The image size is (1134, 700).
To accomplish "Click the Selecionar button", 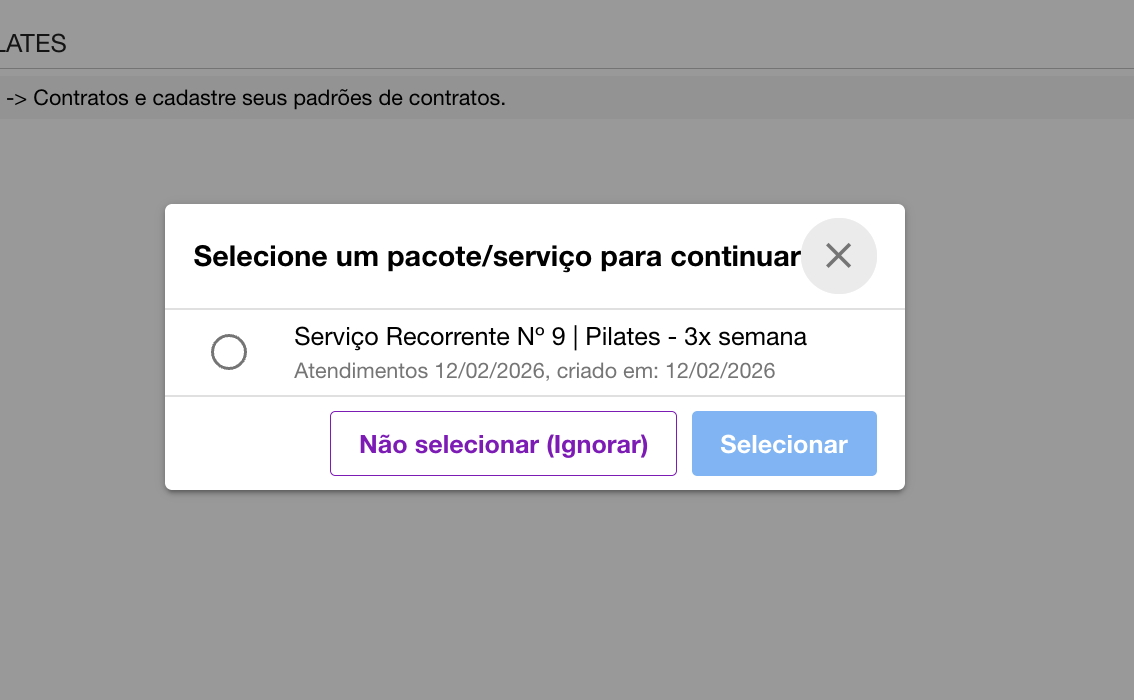I will pos(784,444).
